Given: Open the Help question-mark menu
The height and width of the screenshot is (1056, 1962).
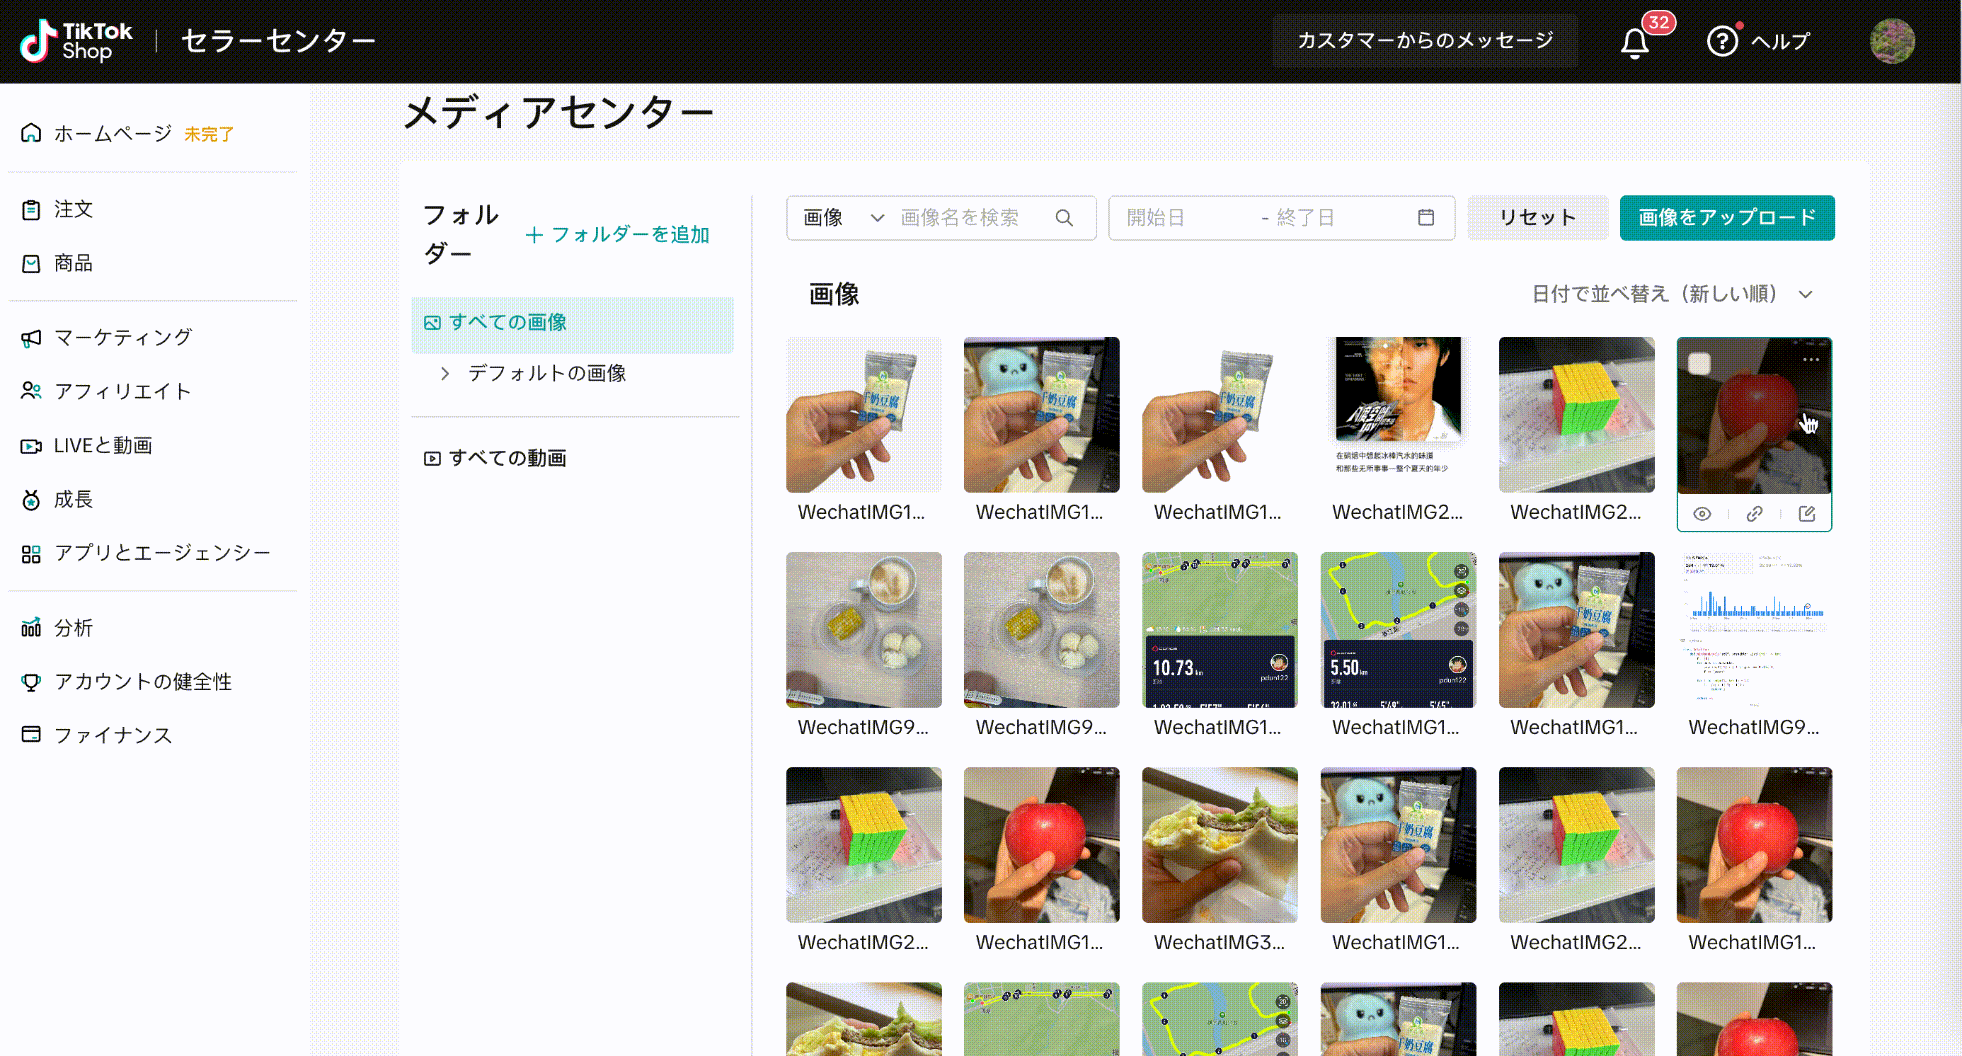Looking at the screenshot, I should pyautogui.click(x=1722, y=41).
